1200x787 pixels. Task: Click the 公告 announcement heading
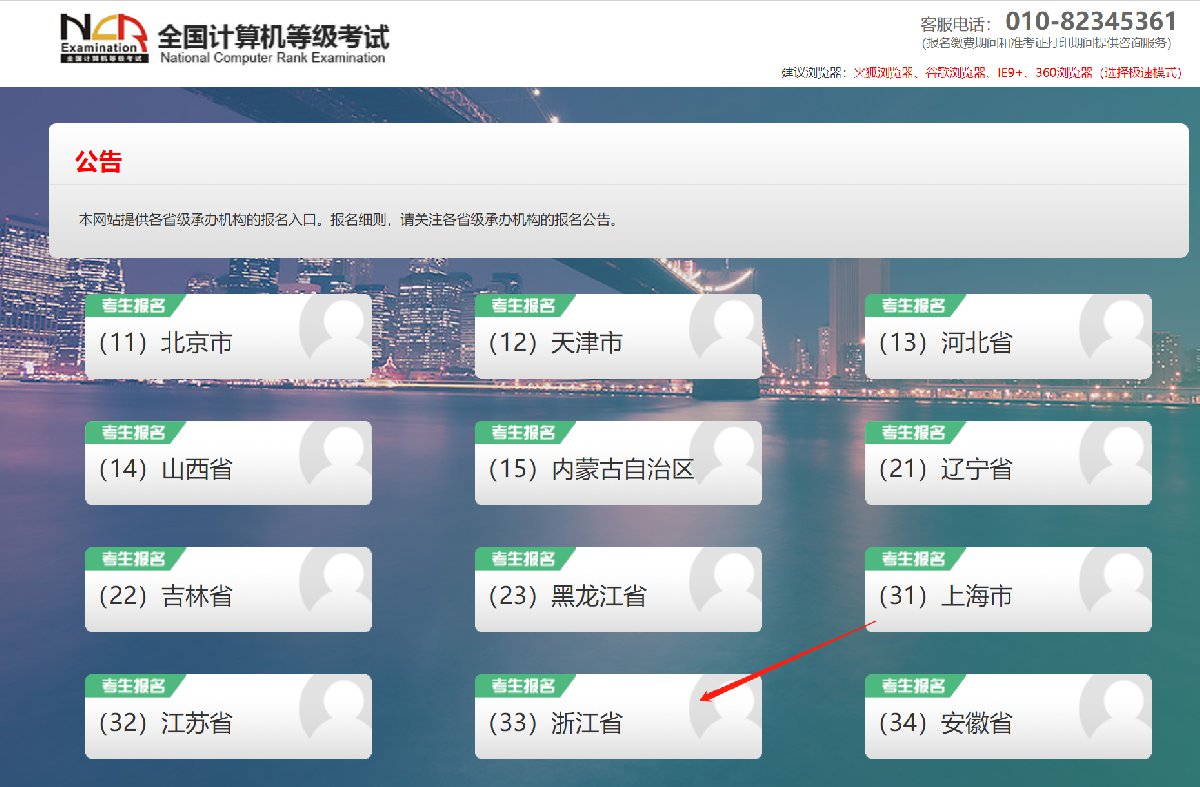click(x=98, y=162)
